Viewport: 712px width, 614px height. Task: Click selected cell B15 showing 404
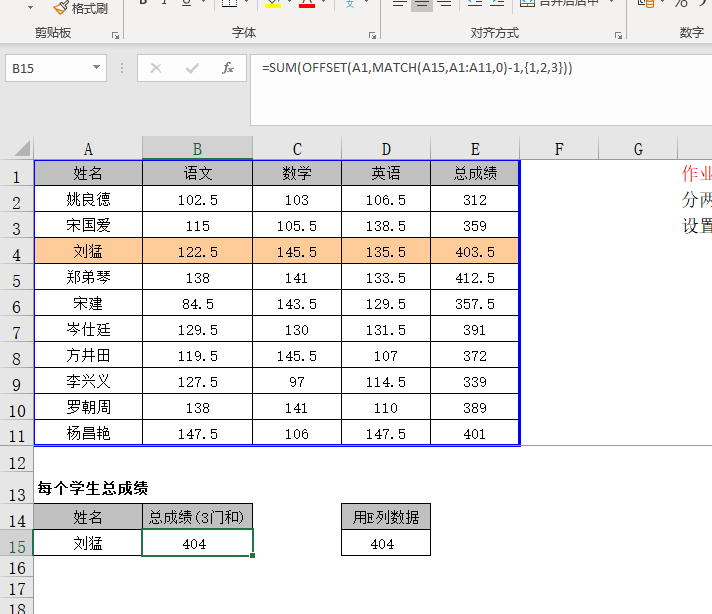click(198, 543)
